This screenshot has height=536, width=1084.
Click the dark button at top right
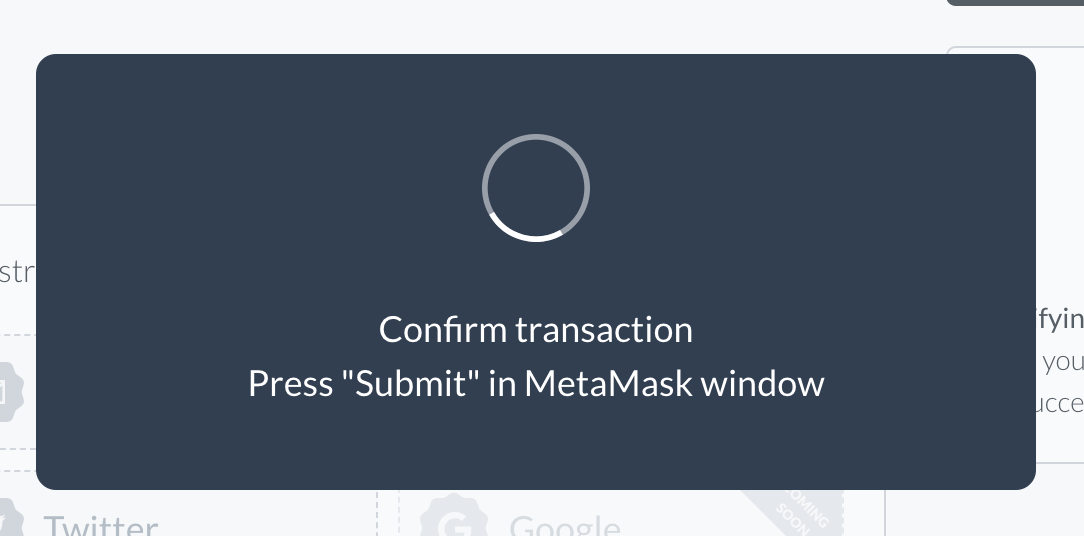(x=1015, y=3)
